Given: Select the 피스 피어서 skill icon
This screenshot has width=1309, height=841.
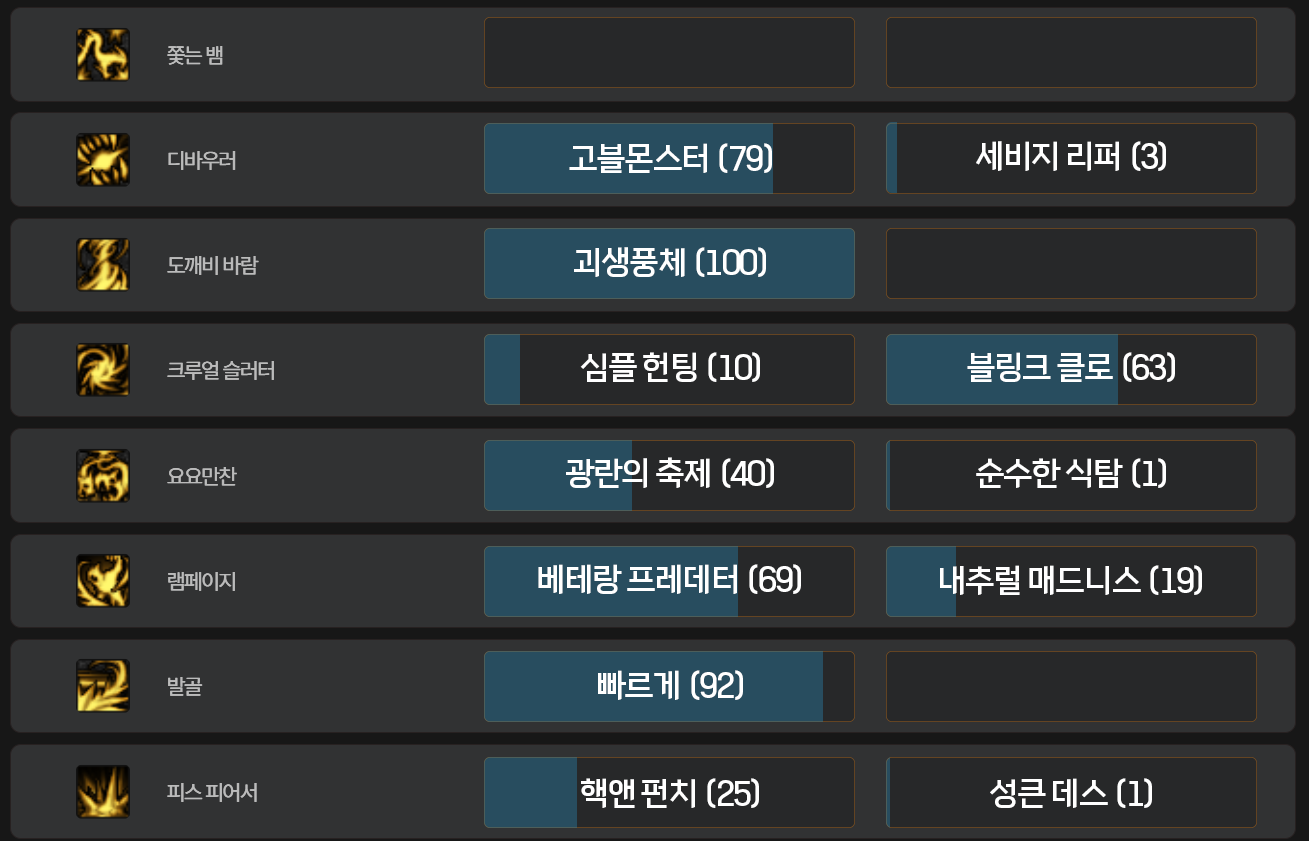Looking at the screenshot, I should 103,792.
